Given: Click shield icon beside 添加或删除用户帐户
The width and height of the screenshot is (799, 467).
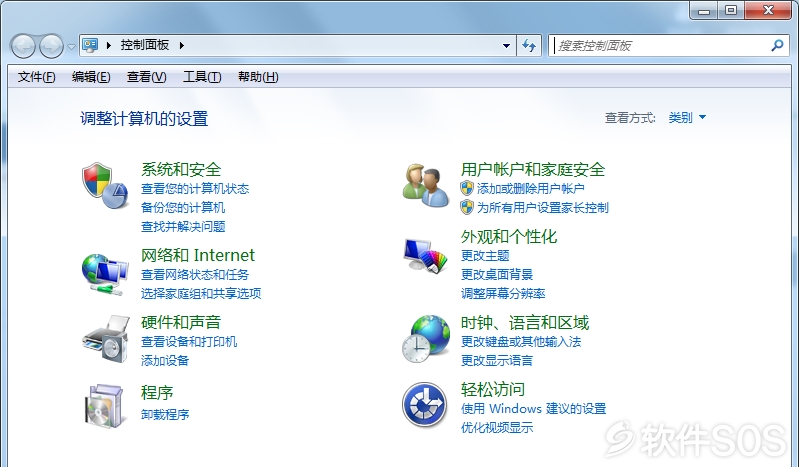Looking at the screenshot, I should coord(467,188).
